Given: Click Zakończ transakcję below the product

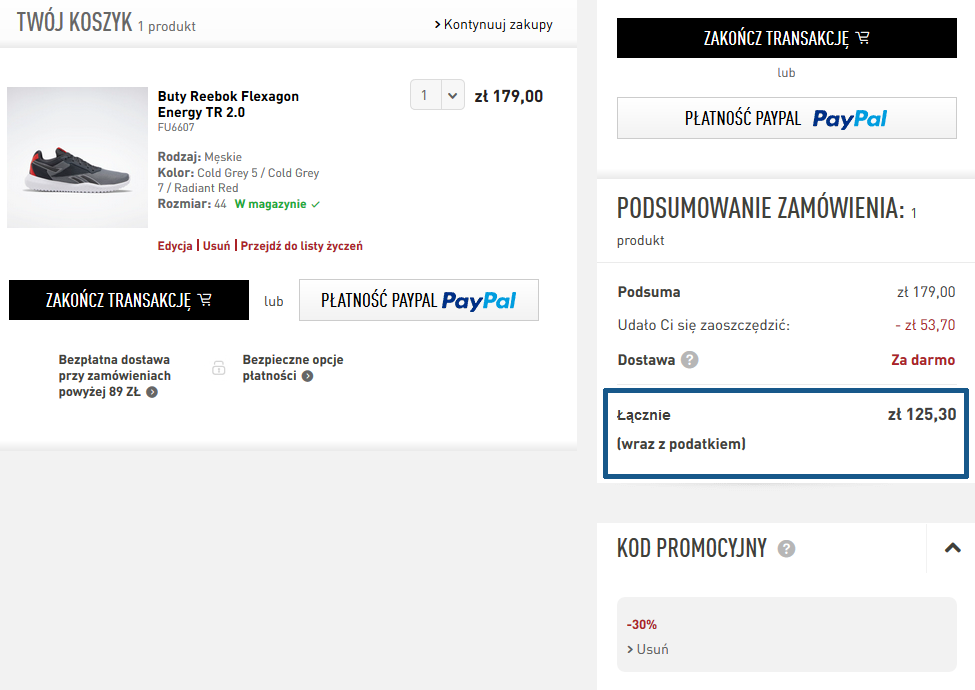Looking at the screenshot, I should click(129, 300).
